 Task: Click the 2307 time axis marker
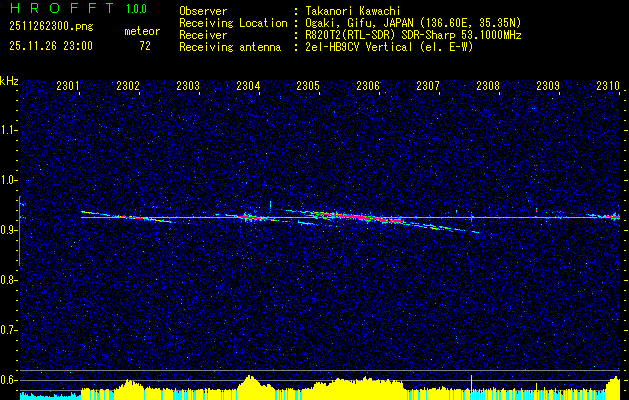coord(428,85)
